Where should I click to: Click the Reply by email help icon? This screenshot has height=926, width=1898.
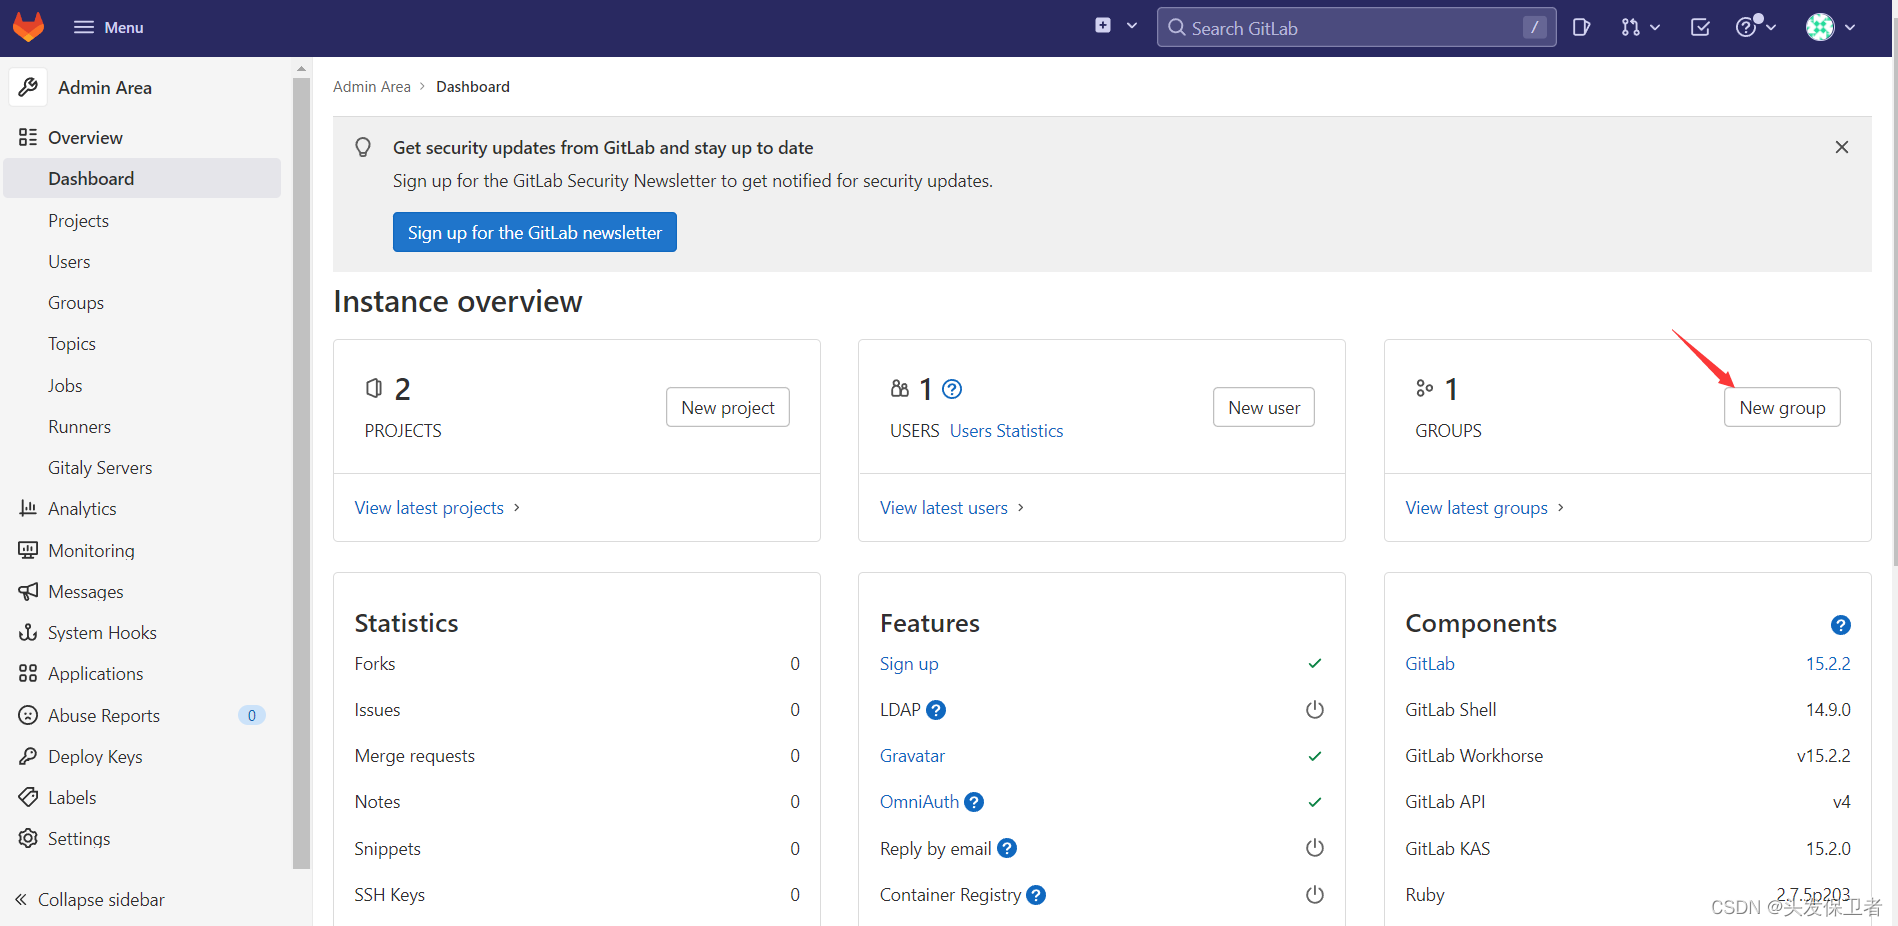[1007, 848]
